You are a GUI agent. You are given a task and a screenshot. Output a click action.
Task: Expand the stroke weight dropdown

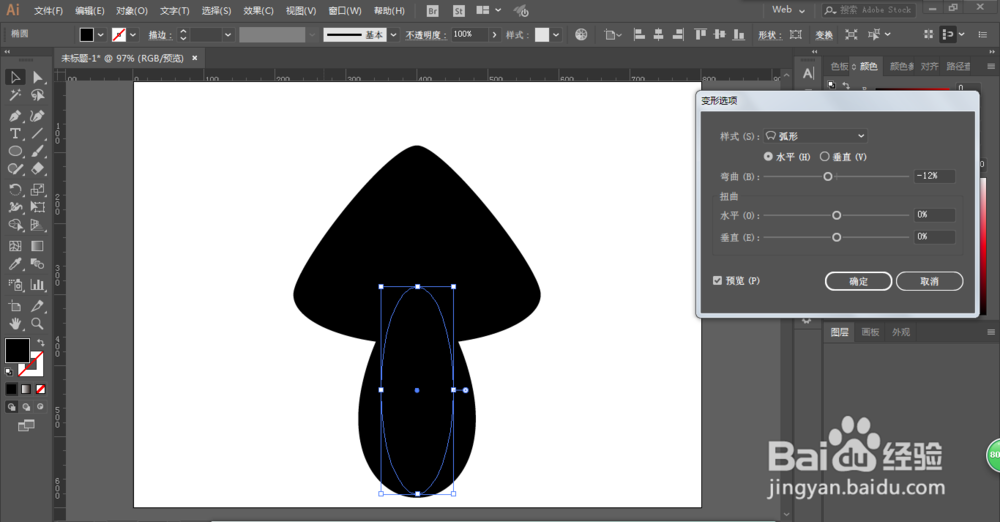(x=228, y=35)
